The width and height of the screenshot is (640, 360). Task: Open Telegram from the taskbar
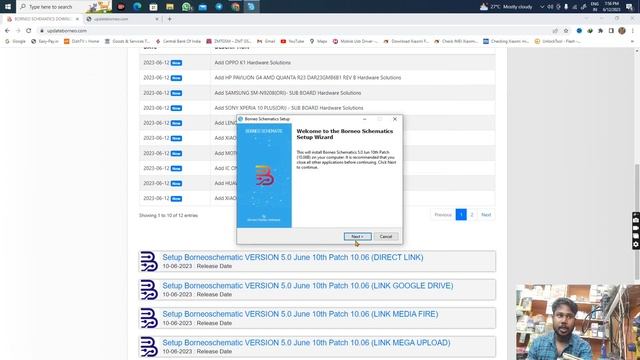(219, 7)
